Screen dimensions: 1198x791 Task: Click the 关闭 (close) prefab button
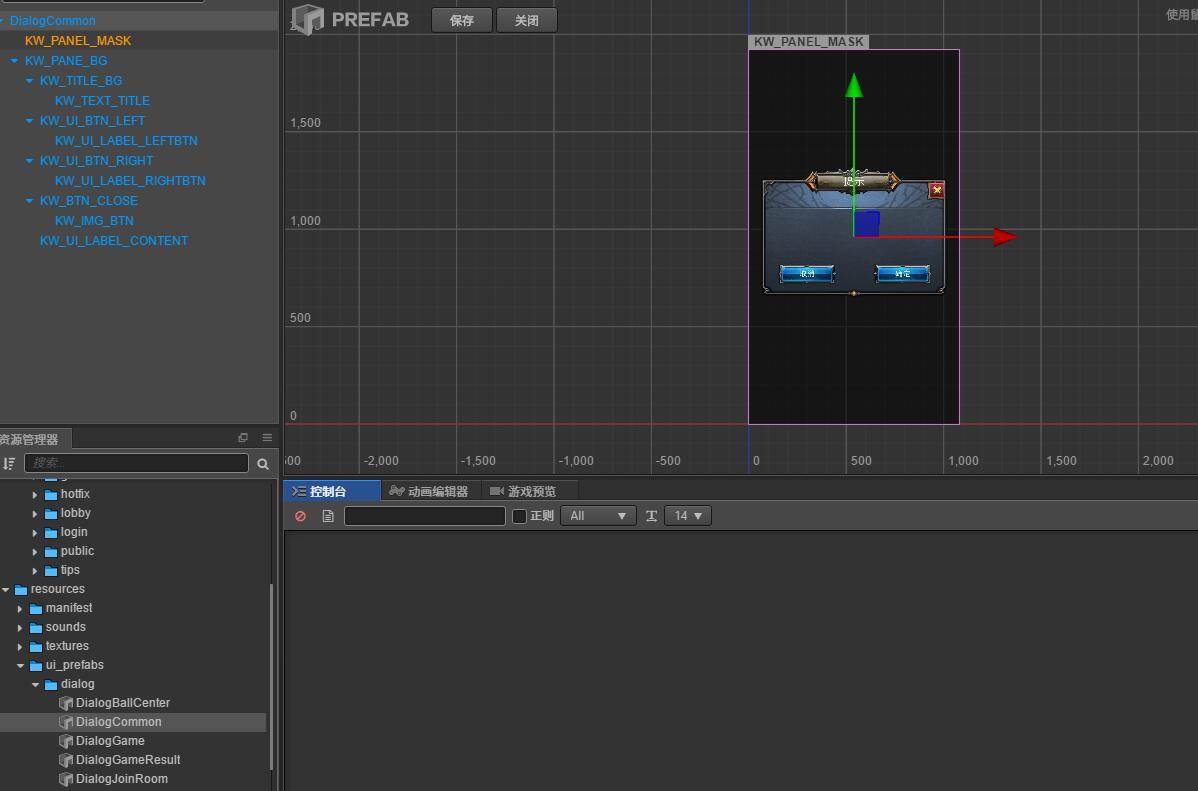click(526, 21)
